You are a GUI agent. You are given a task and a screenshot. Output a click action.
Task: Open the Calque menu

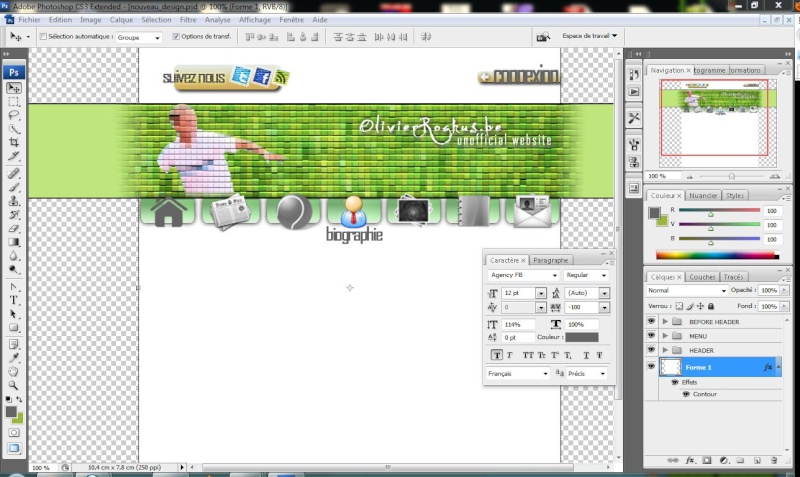121,20
